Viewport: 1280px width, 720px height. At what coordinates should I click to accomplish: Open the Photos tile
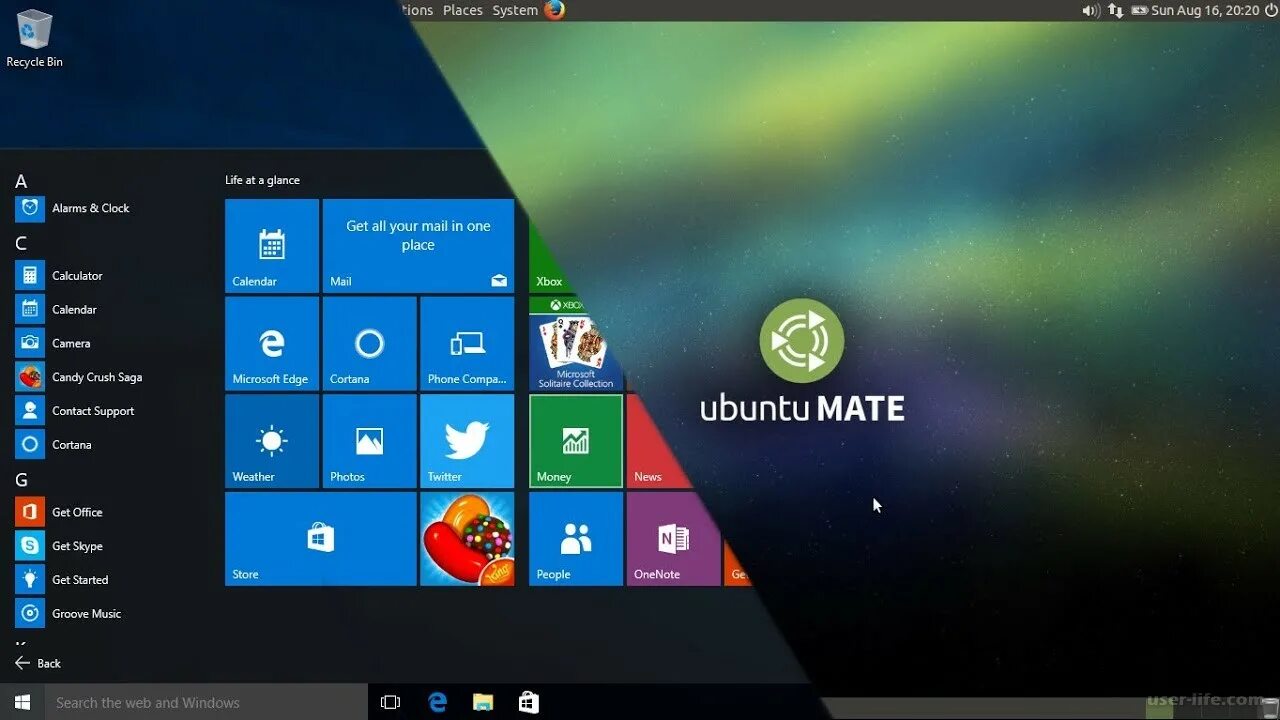pos(369,441)
